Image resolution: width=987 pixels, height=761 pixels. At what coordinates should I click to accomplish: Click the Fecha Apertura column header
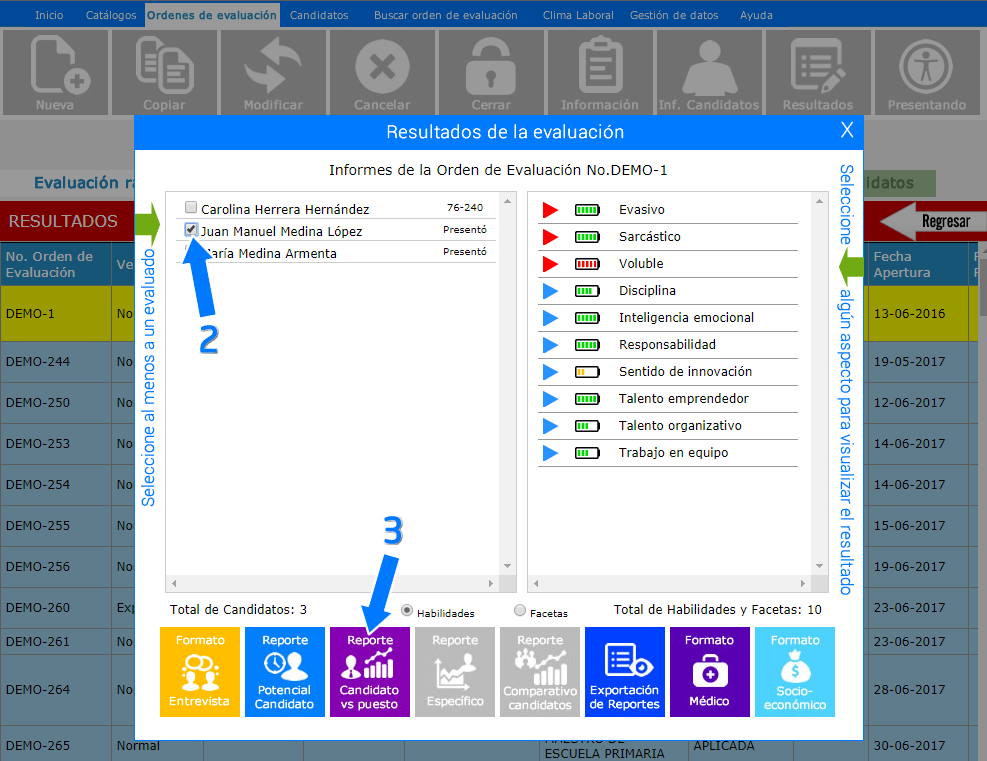pos(917,264)
